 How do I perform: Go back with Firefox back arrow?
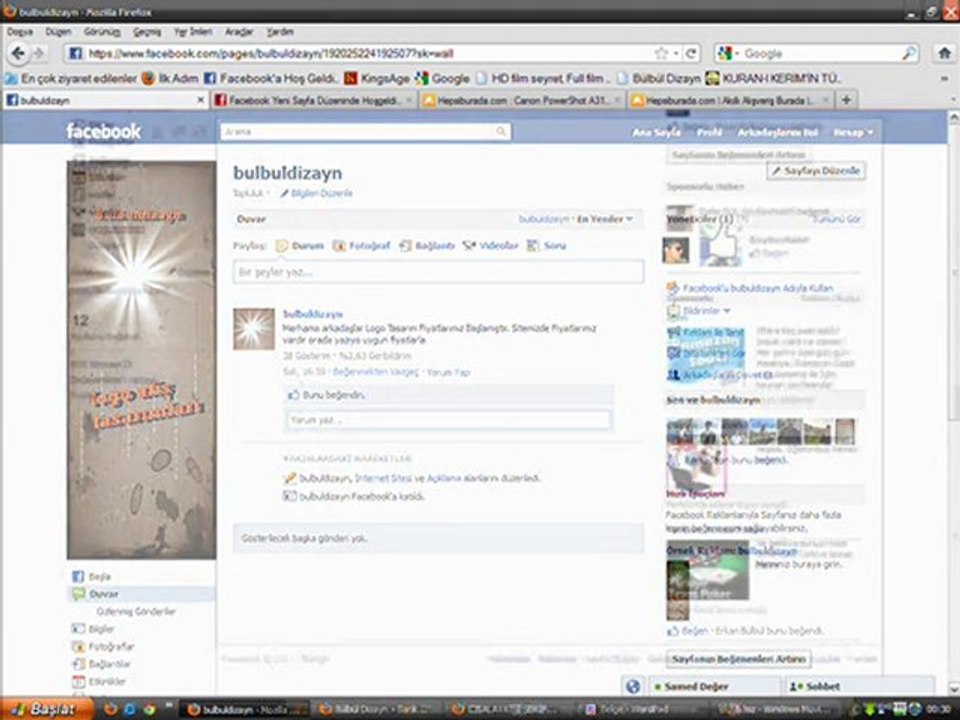18,54
